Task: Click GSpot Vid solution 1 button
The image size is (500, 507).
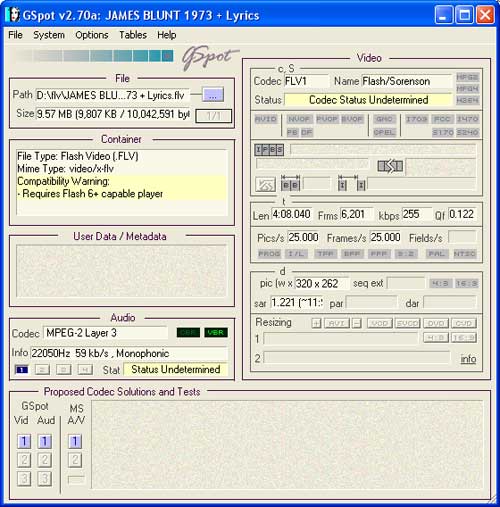Action: pos(24,441)
